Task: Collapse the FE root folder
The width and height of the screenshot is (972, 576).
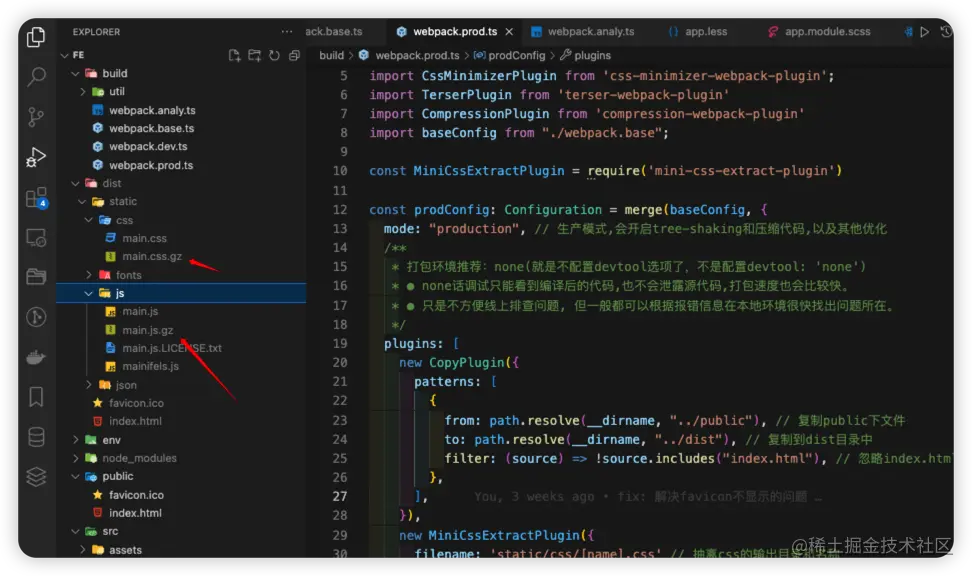Action: pyautogui.click(x=64, y=55)
